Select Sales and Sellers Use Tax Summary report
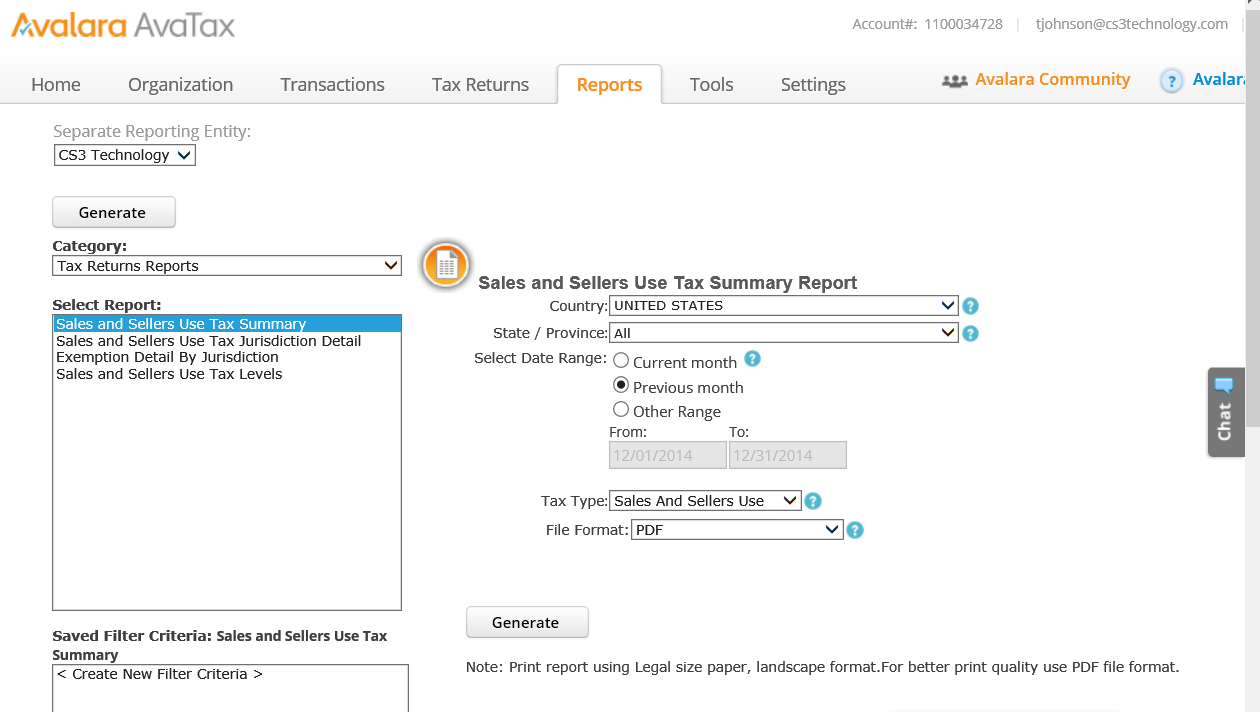This screenshot has width=1260, height=712. tap(227, 324)
